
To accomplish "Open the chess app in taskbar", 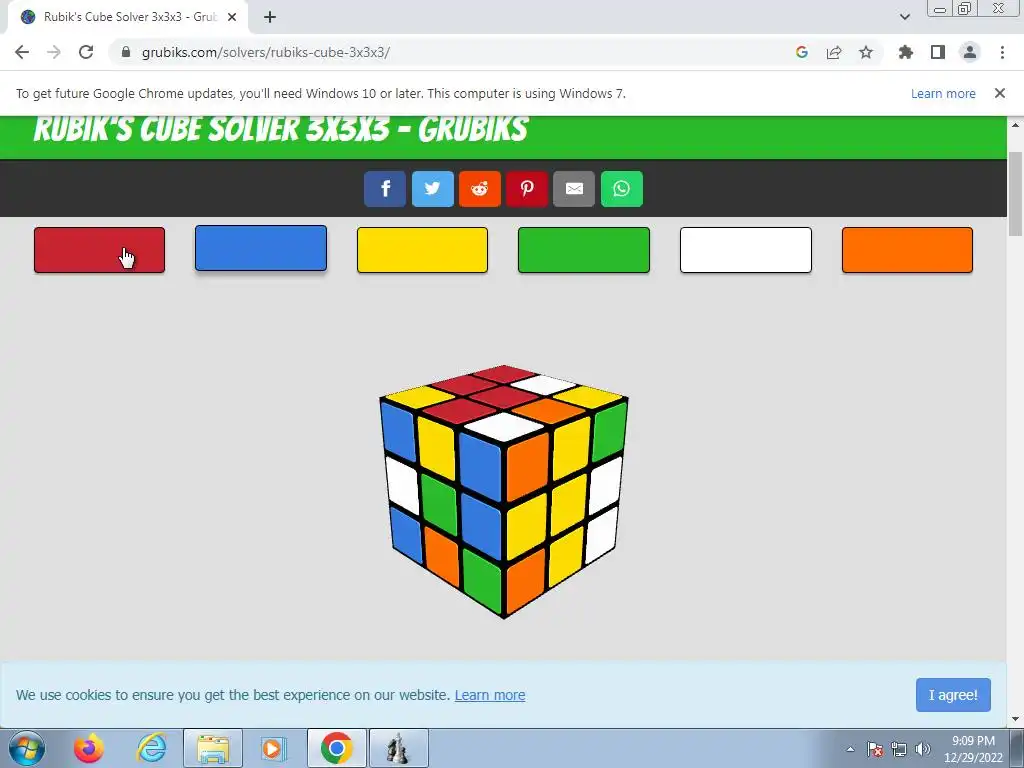I will pos(398,748).
